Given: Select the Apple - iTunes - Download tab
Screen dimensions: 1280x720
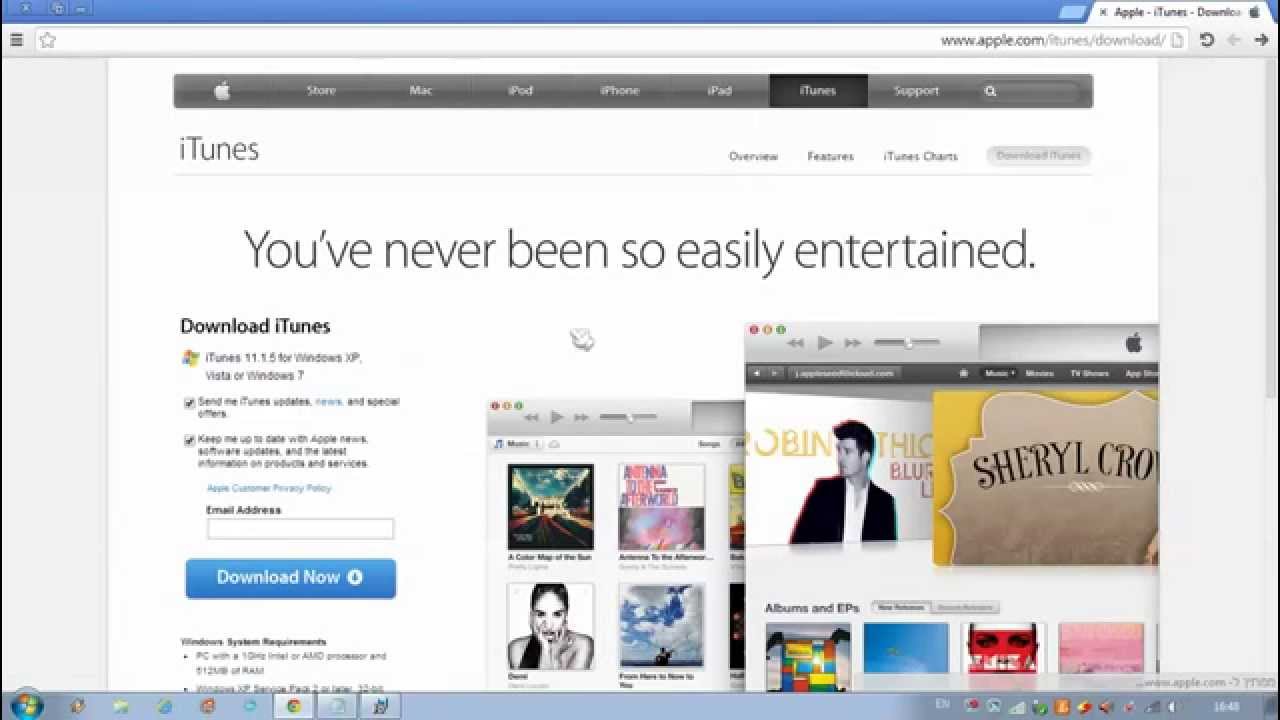Looking at the screenshot, I should tap(1178, 12).
